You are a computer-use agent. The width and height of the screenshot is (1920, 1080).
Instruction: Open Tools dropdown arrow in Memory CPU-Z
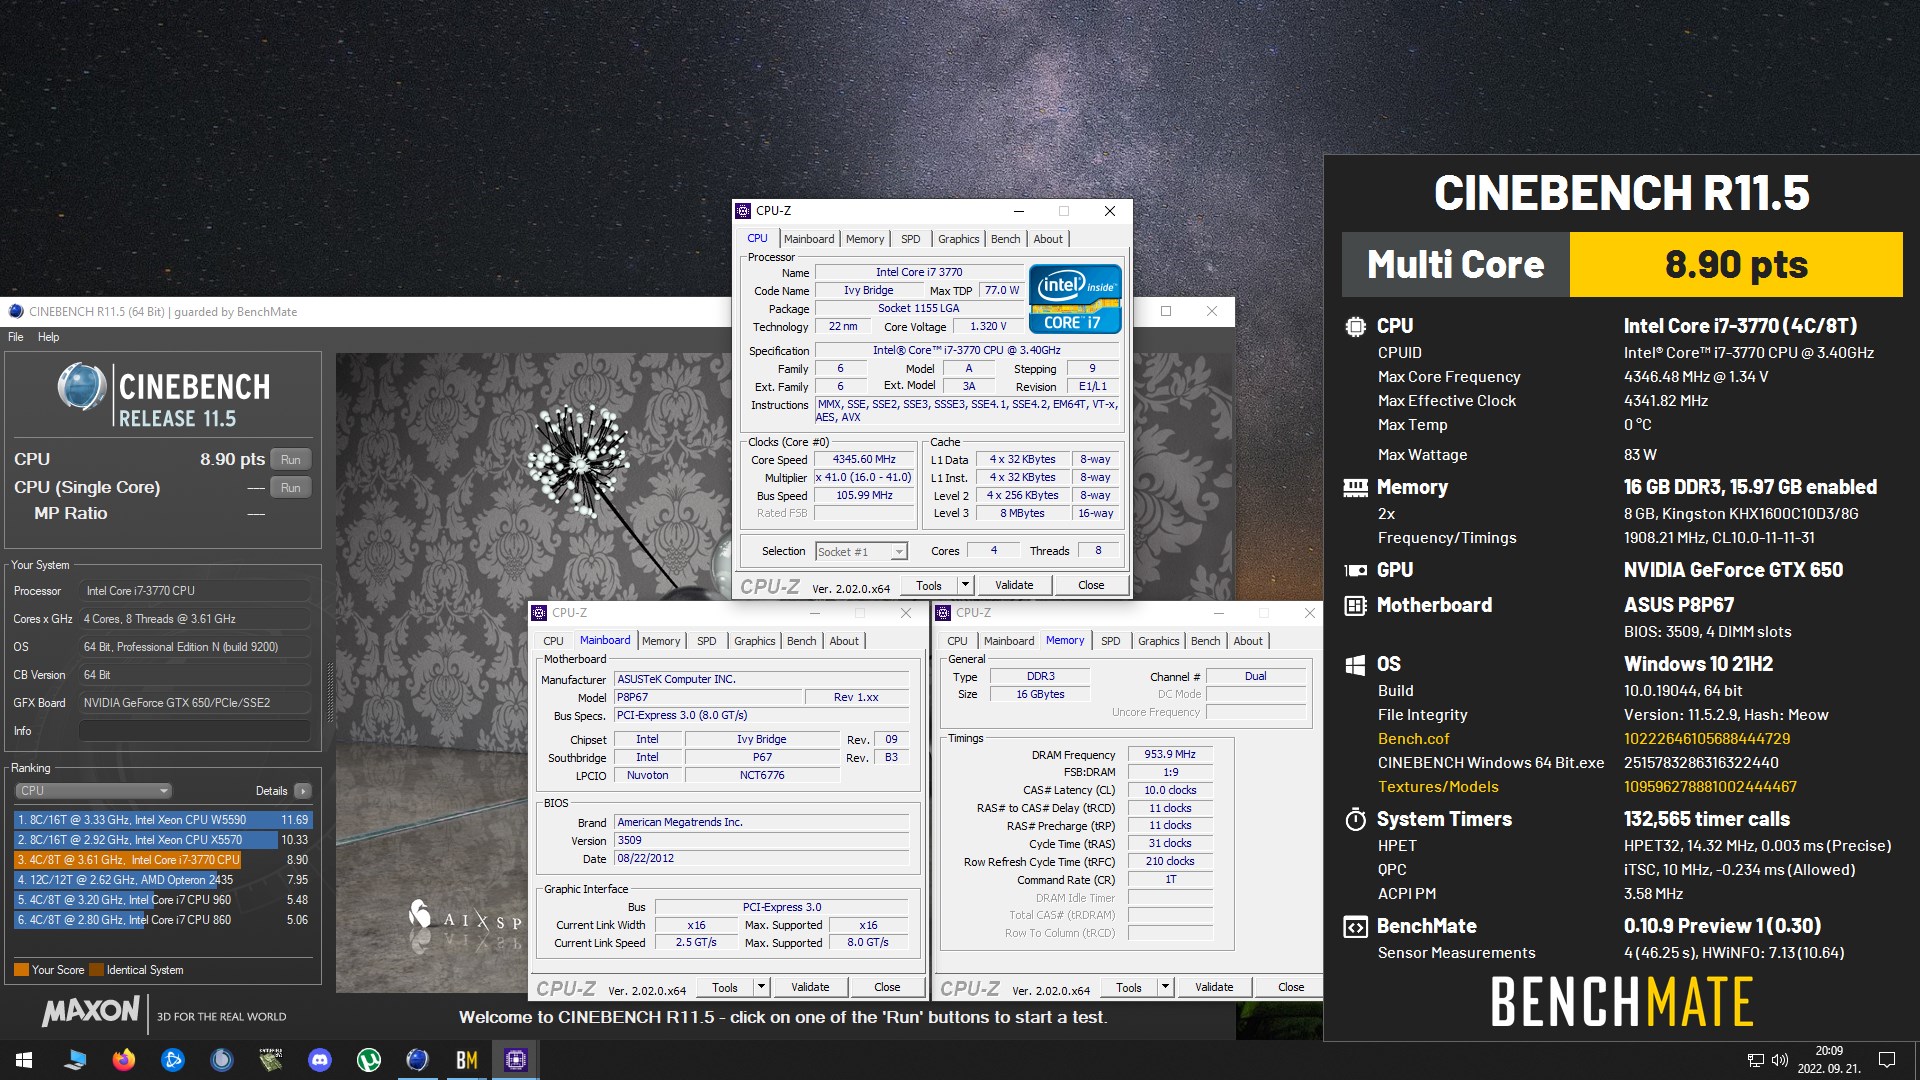click(1165, 987)
